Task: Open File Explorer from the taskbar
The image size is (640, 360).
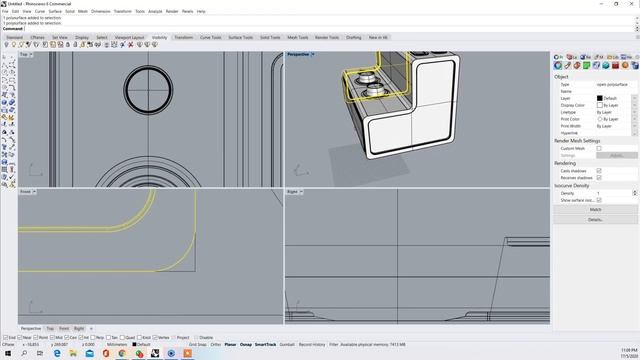Action: tap(73, 353)
